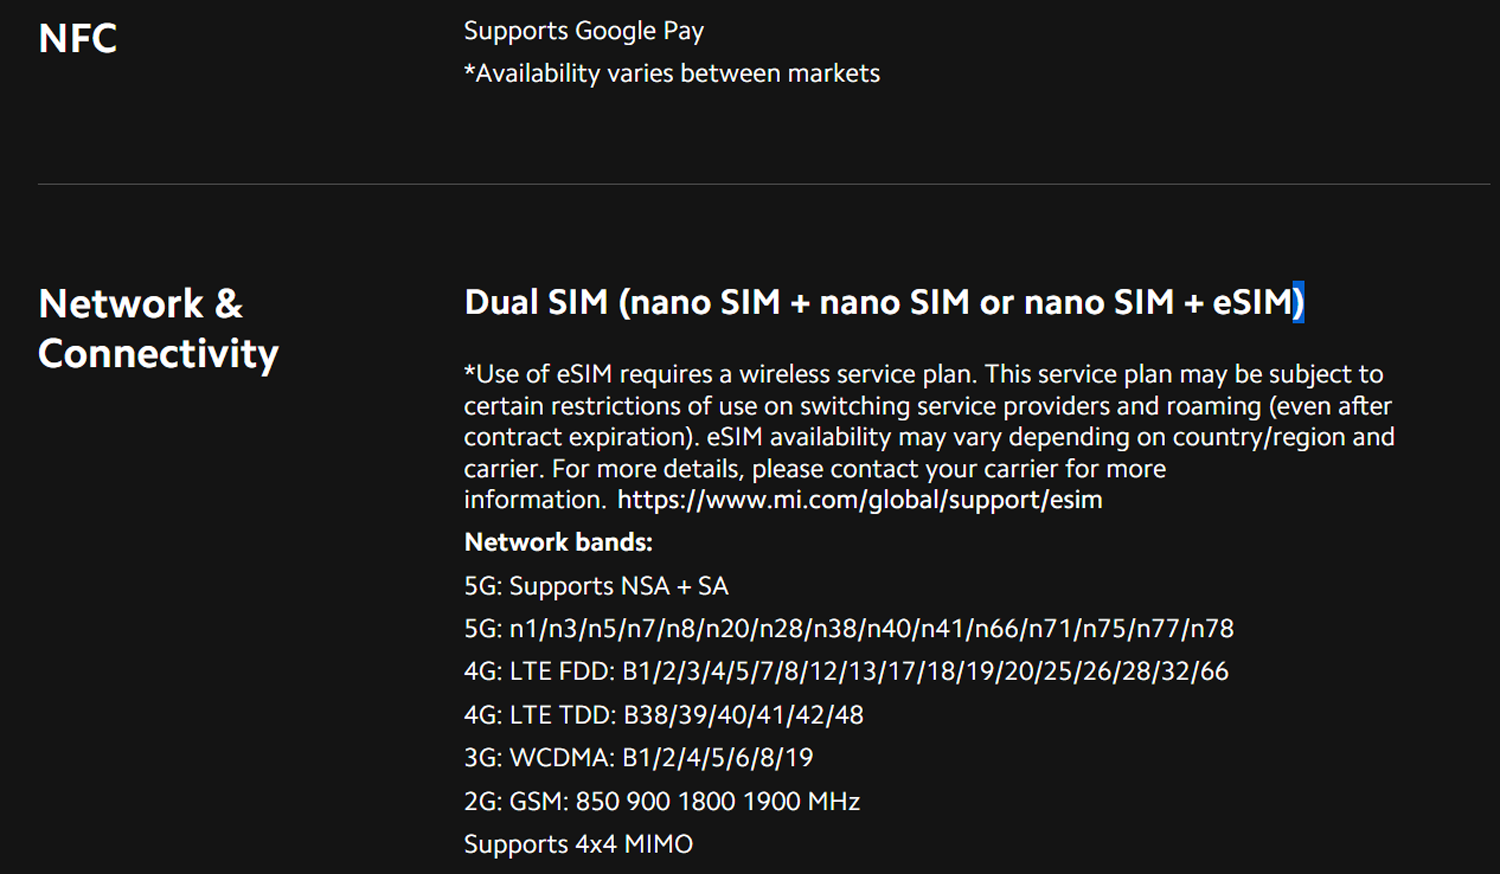Click the 2G GSM frequencies line
Image resolution: width=1500 pixels, height=874 pixels.
[662, 801]
